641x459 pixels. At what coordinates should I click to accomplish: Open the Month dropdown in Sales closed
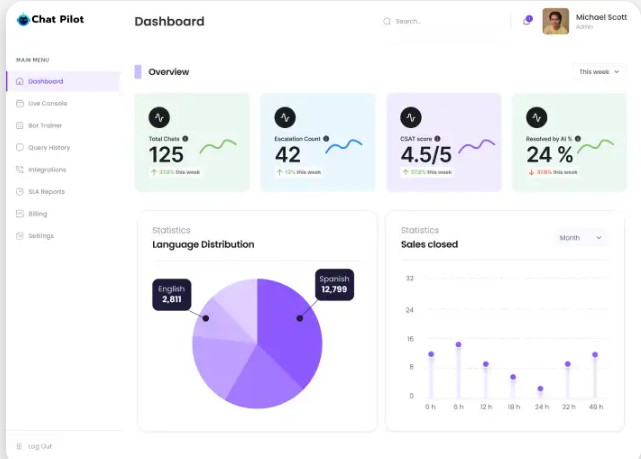point(581,238)
